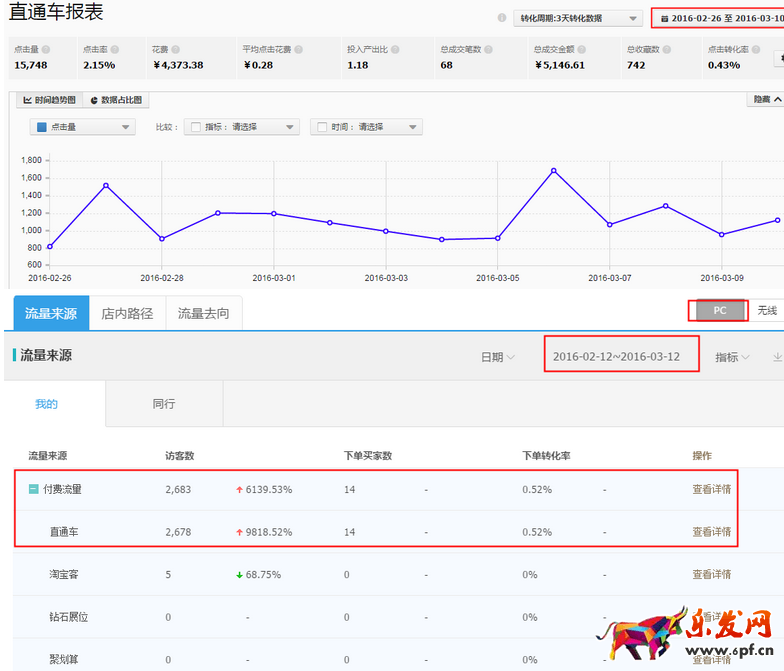Open the 转化周期 conversion period dropdown
Image resolution: width=784 pixels, height=671 pixels.
point(579,18)
